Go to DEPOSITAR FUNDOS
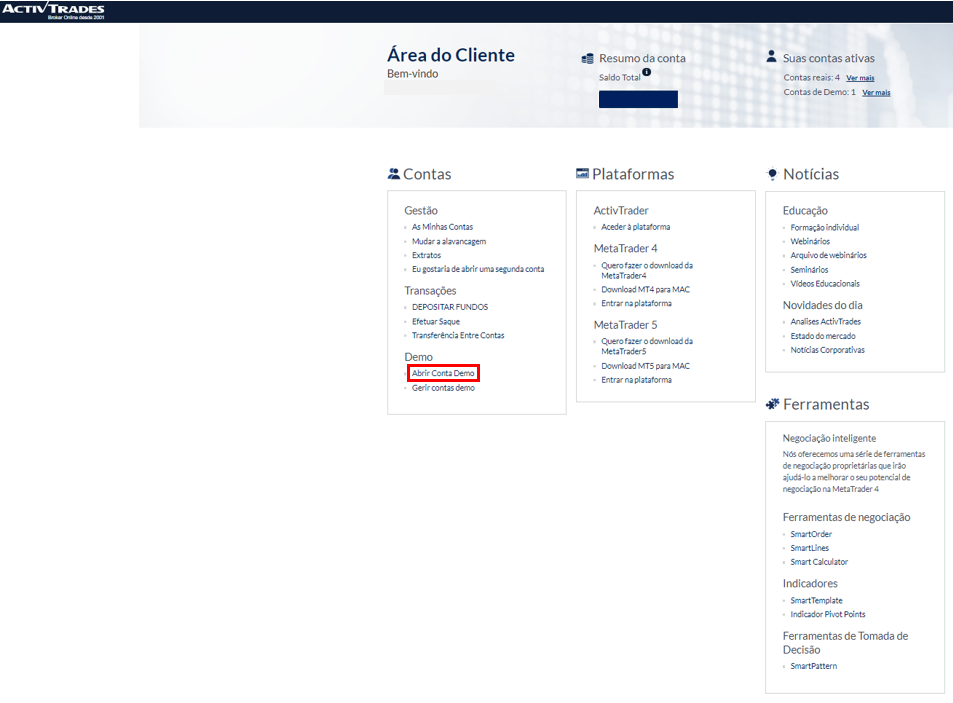Screen dimensions: 953x703 coord(450,307)
